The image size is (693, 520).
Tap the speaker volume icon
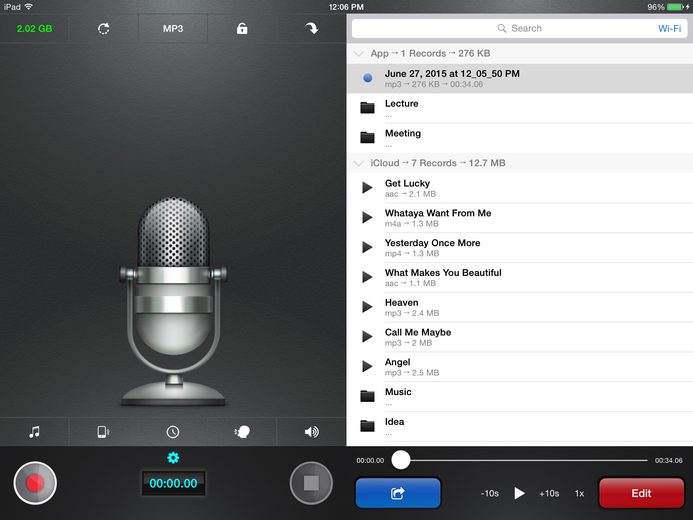tap(312, 432)
